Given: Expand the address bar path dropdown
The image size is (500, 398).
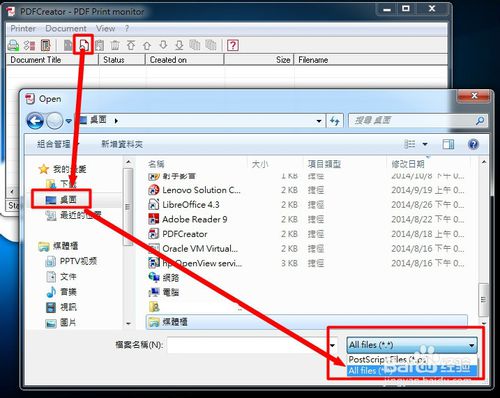Looking at the screenshot, I should [x=319, y=121].
